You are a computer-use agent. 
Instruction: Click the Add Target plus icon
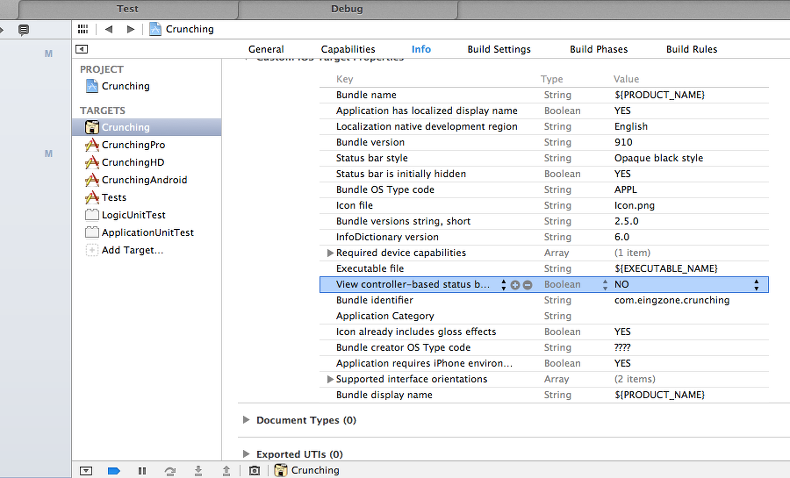click(x=92, y=250)
